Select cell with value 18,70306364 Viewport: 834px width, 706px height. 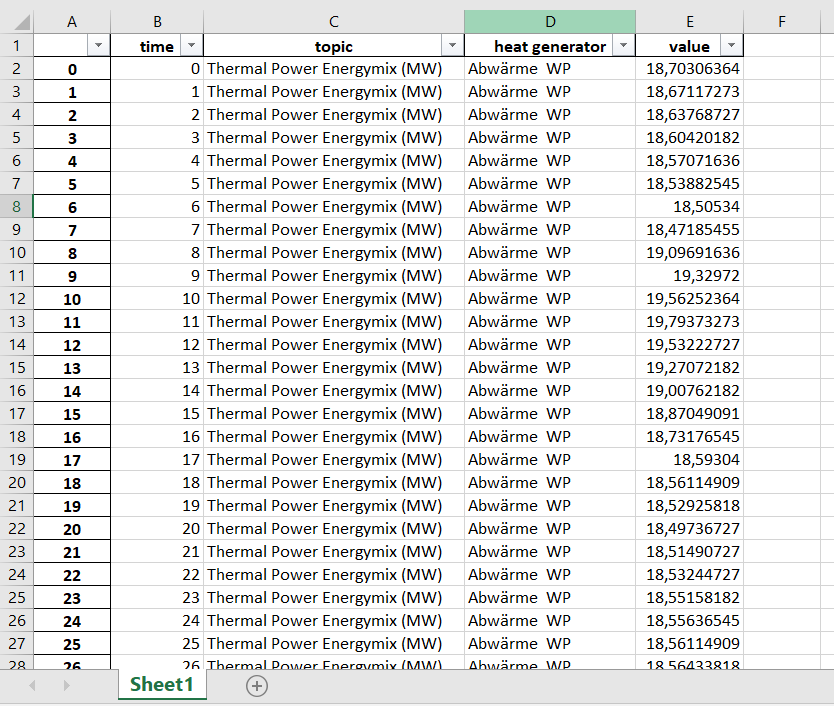[689, 69]
